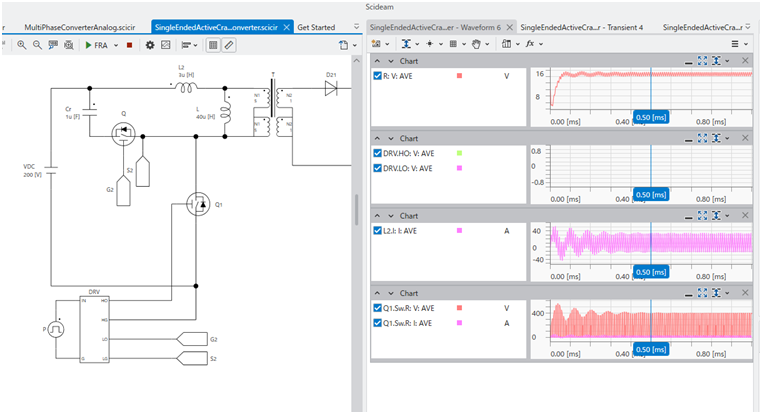Click the green Run simulation play icon
Image resolution: width=762 pixels, height=414 pixels.
87,45
